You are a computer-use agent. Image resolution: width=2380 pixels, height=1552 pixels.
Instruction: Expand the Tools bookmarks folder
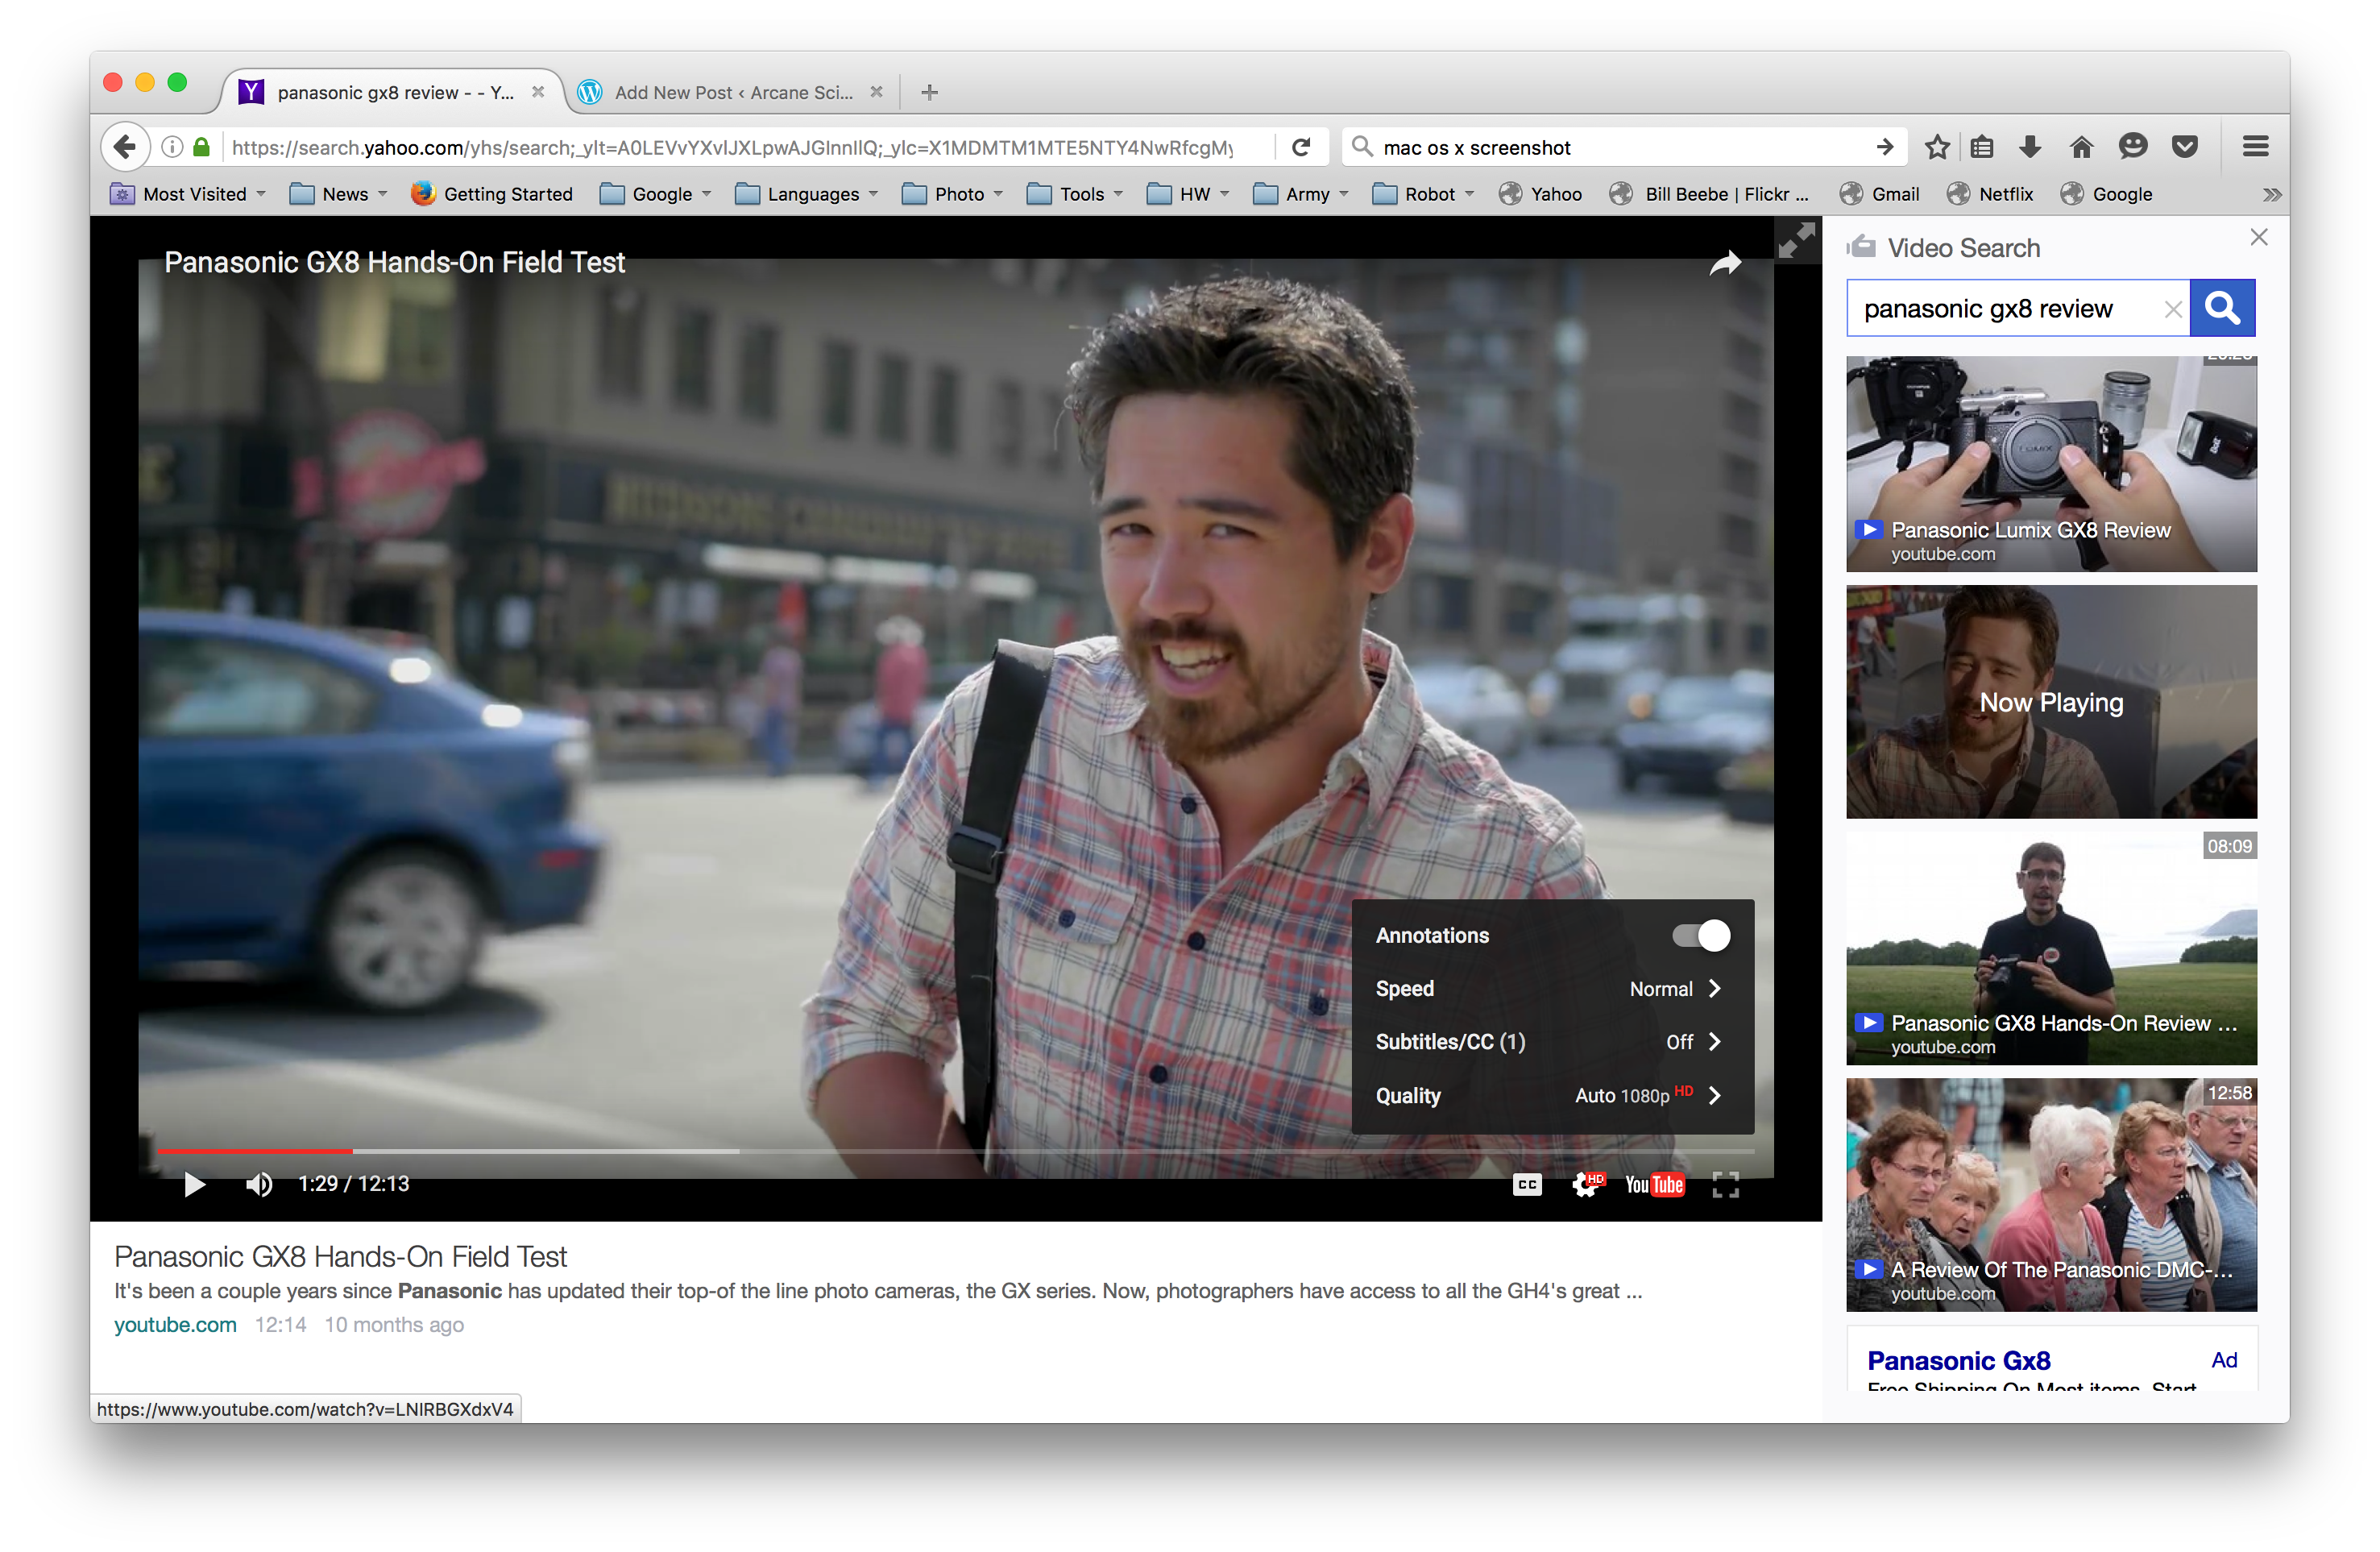pyautogui.click(x=1075, y=194)
